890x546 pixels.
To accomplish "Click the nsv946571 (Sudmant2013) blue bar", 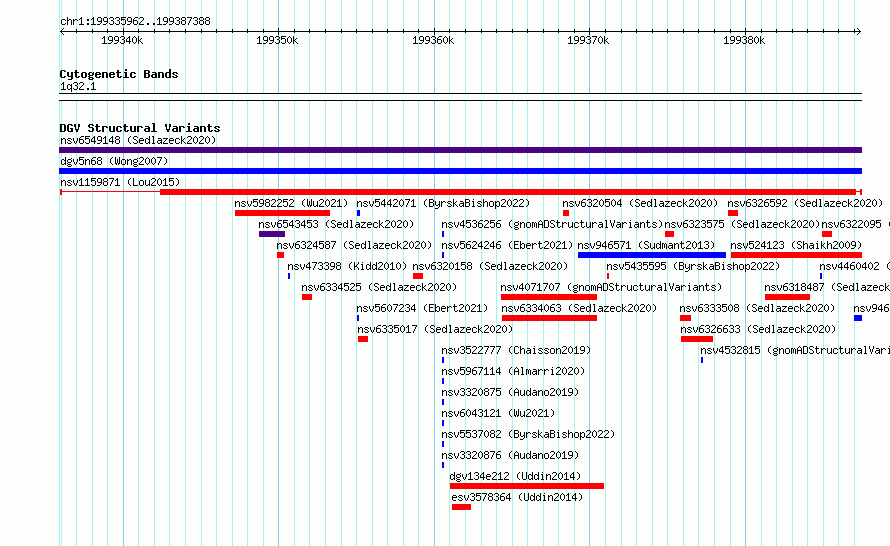I will coord(652,255).
